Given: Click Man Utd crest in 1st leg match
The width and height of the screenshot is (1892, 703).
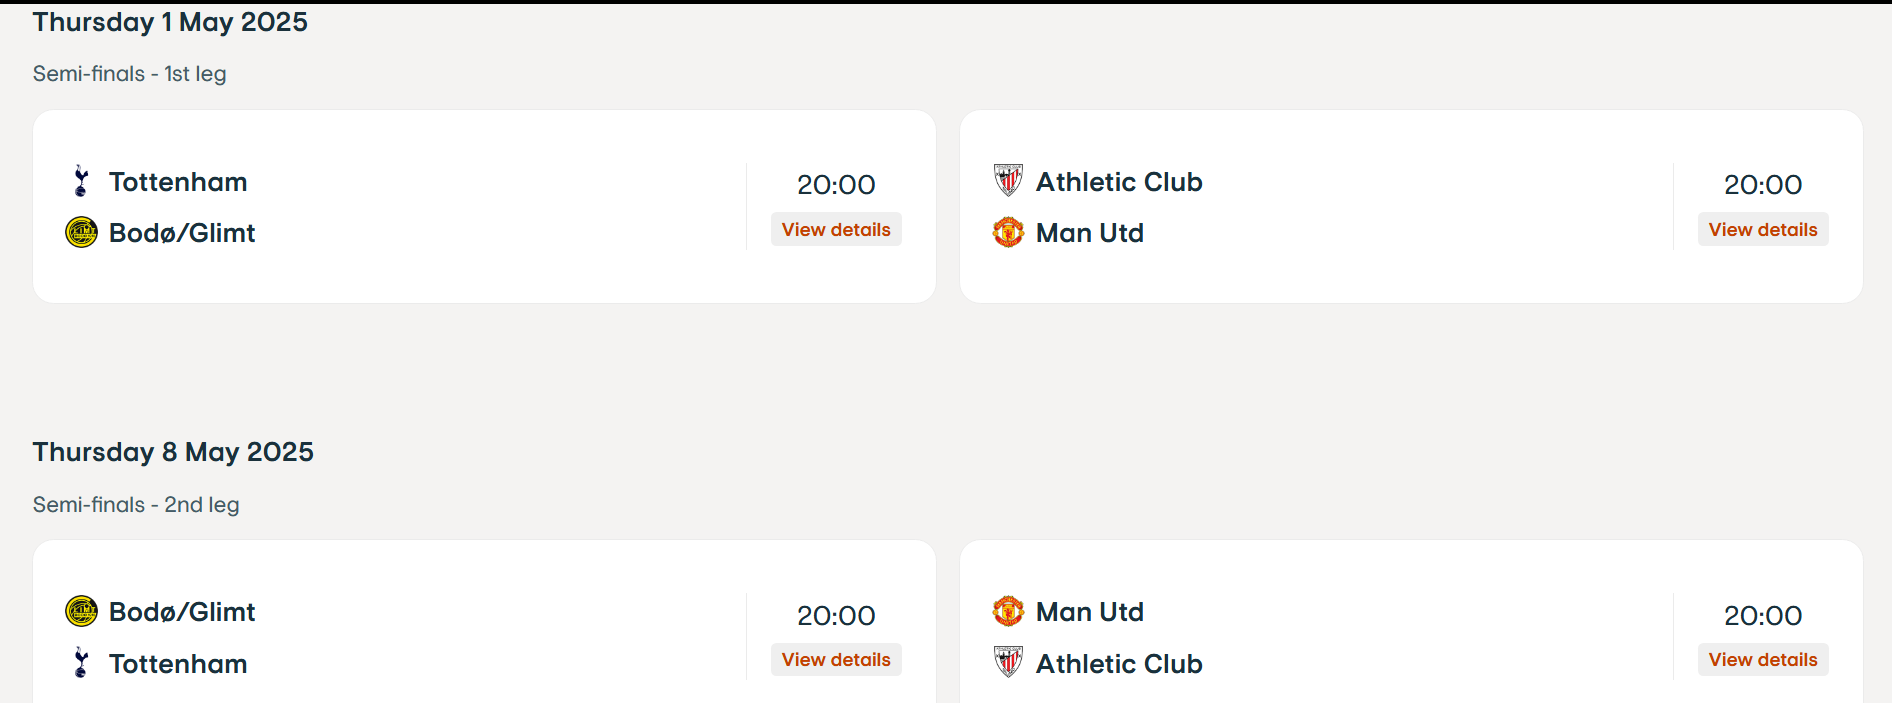Looking at the screenshot, I should [1008, 232].
